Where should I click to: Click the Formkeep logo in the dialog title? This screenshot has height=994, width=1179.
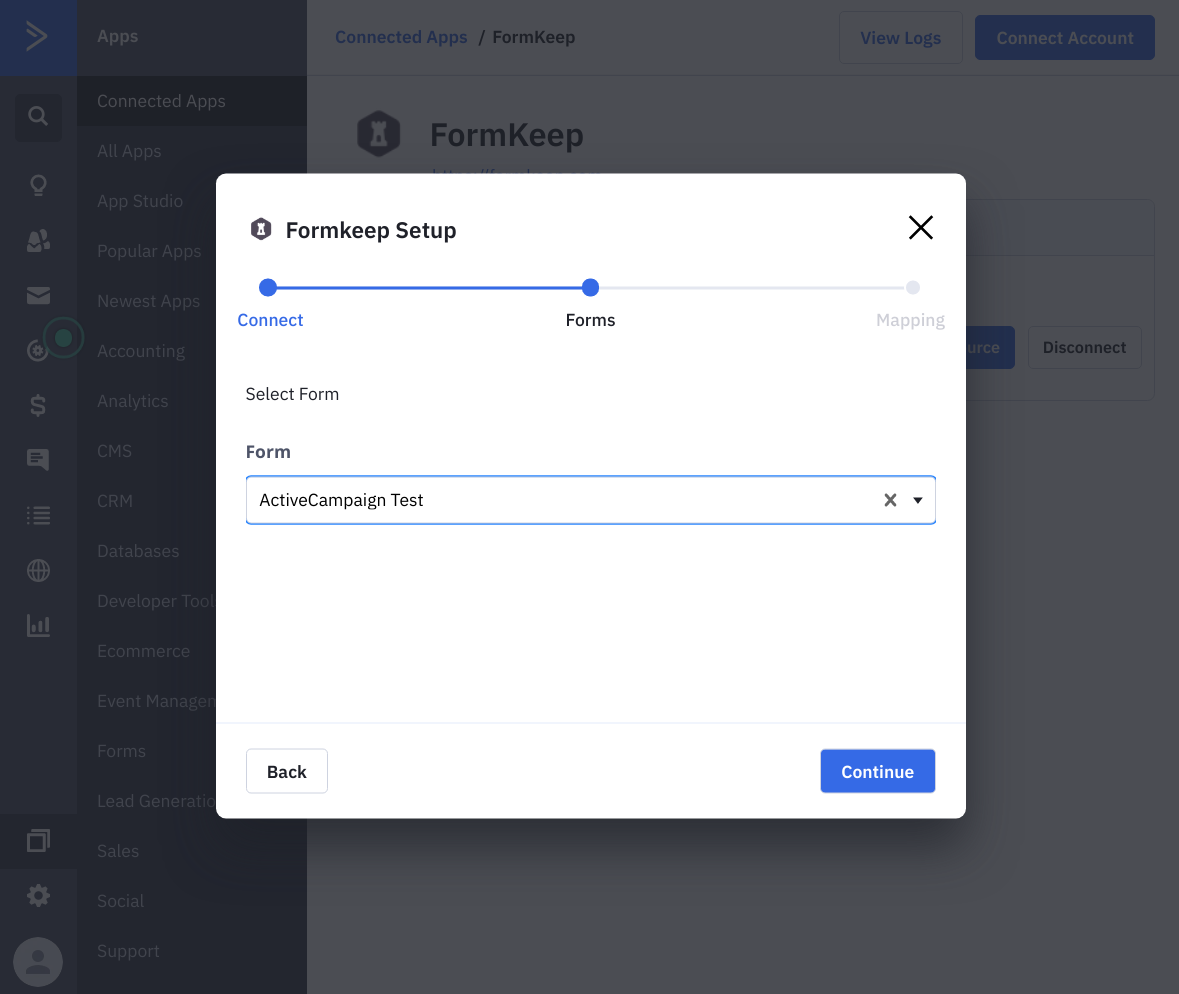(x=261, y=229)
